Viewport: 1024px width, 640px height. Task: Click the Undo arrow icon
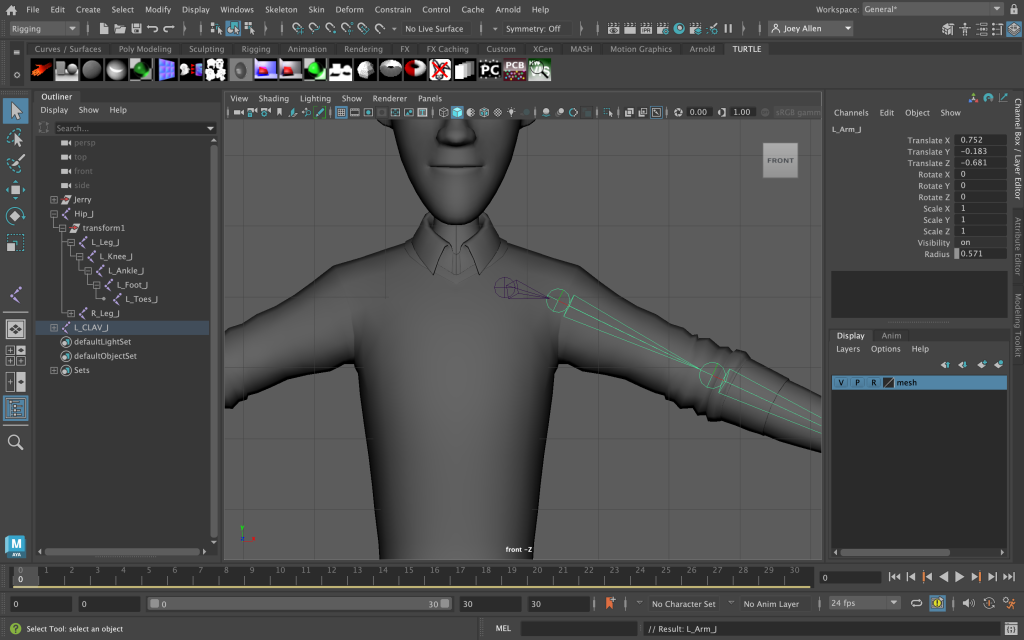152,29
